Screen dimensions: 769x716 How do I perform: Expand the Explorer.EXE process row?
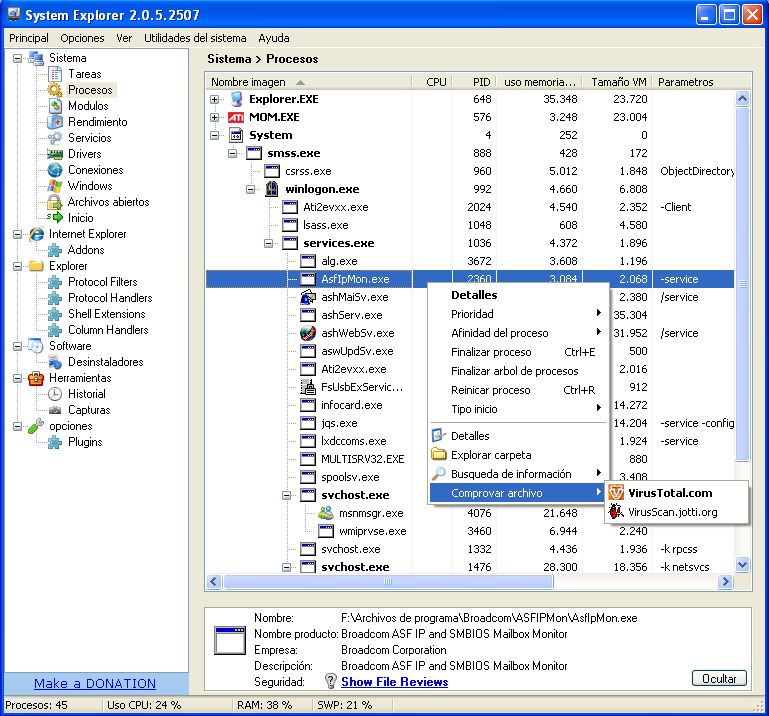pyautogui.click(x=214, y=100)
